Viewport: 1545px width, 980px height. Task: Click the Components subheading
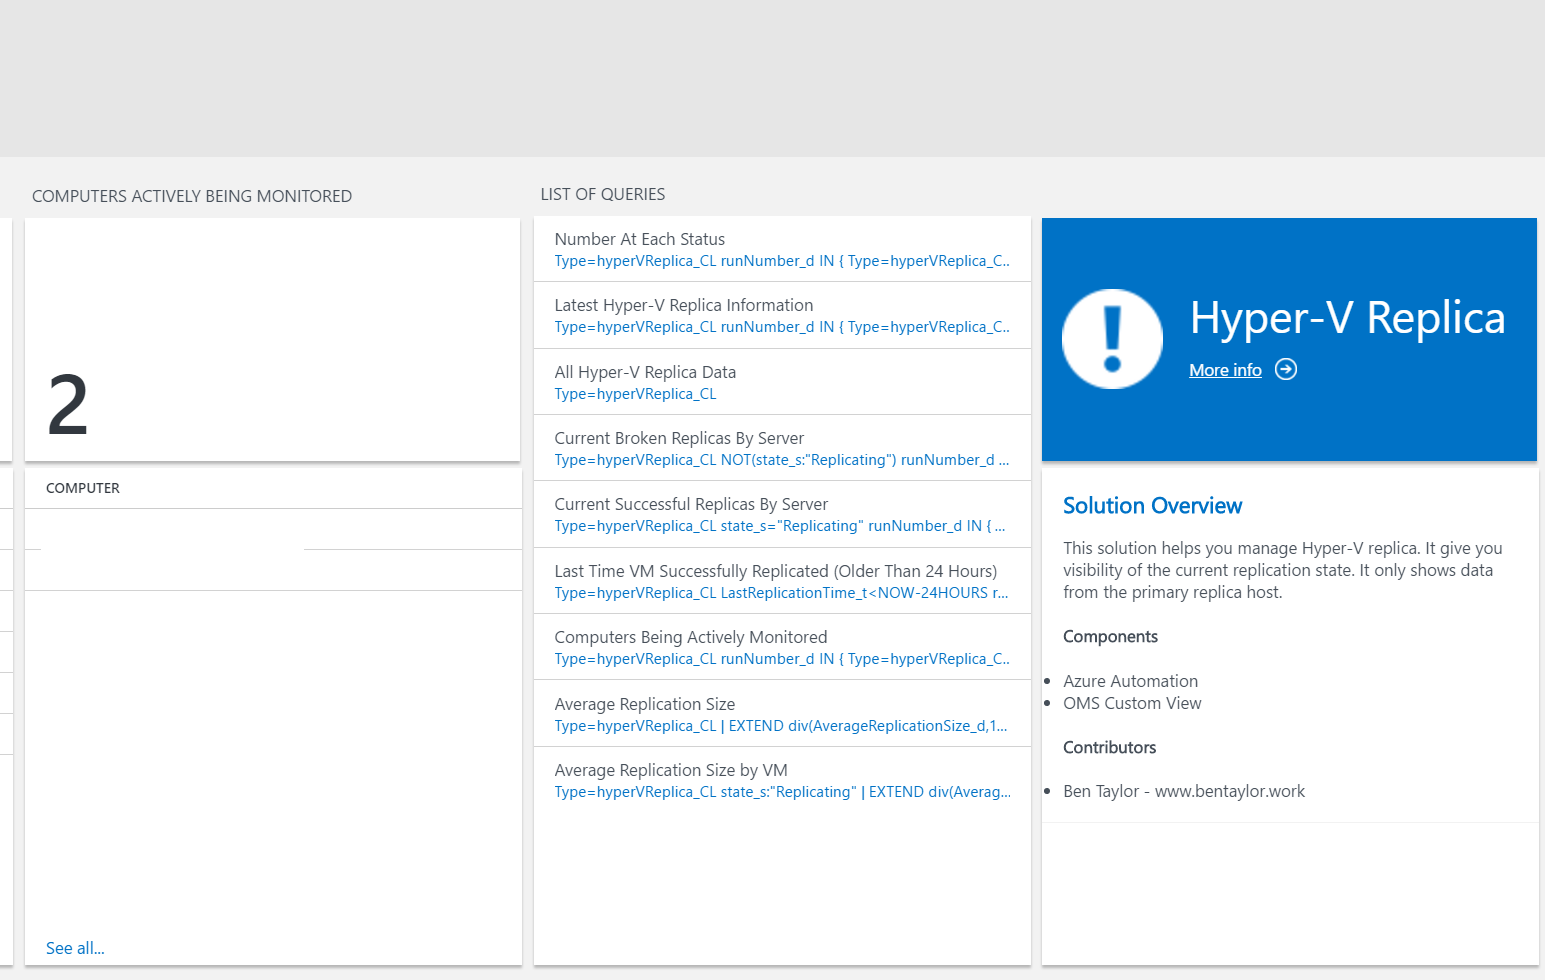pyautogui.click(x=1110, y=637)
